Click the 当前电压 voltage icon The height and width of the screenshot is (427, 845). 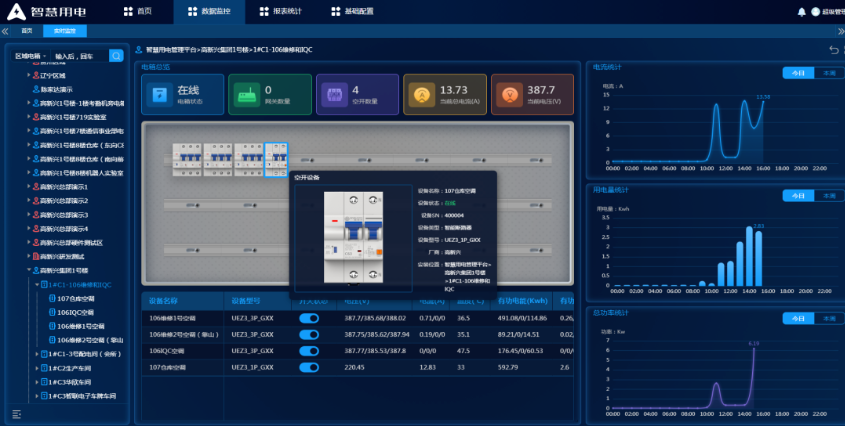508,95
